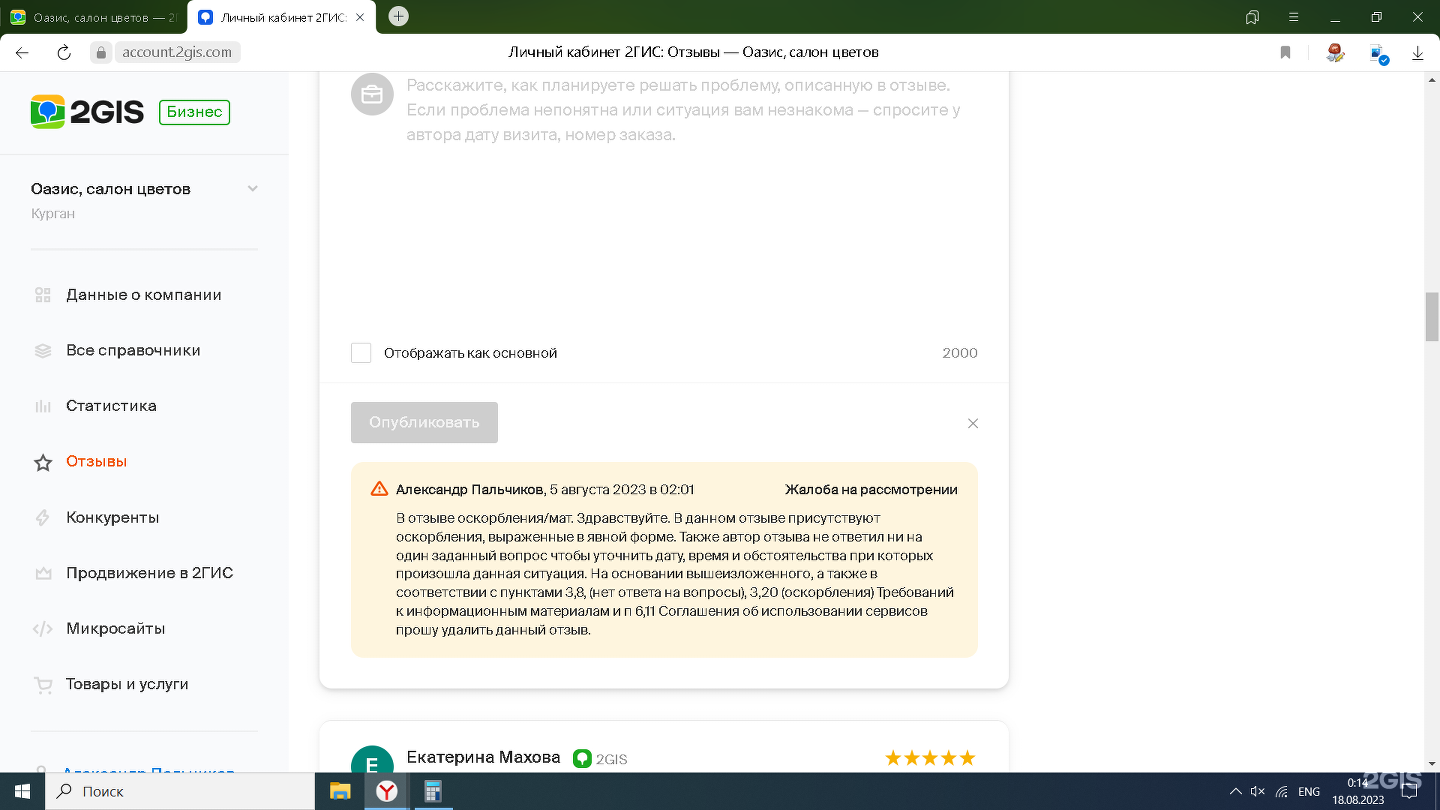The height and width of the screenshot is (810, 1440).
Task: Click the complaint text about оскорбления
Action: coord(675,575)
